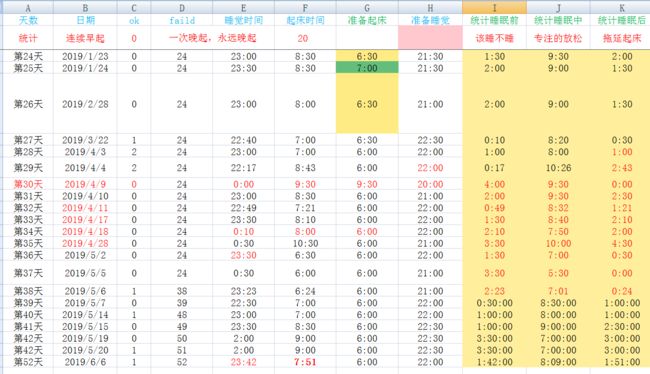Click the 准备起床 header cell

click(x=367, y=20)
